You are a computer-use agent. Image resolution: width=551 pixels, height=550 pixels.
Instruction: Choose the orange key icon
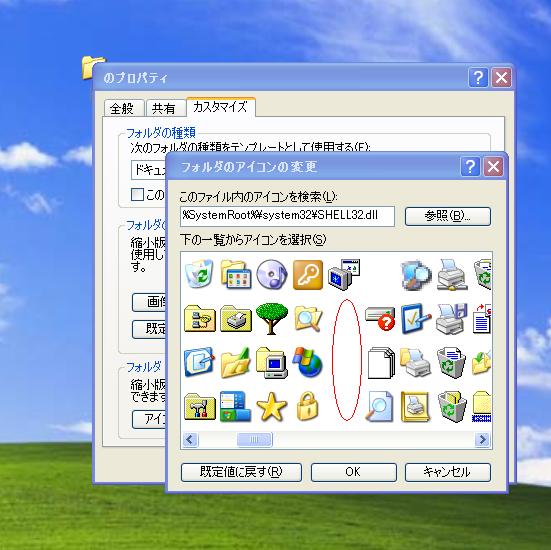[x=307, y=274]
